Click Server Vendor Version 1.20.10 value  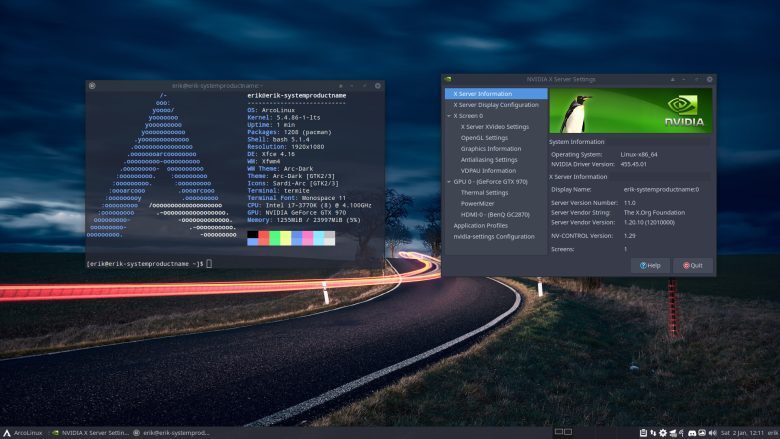click(649, 222)
